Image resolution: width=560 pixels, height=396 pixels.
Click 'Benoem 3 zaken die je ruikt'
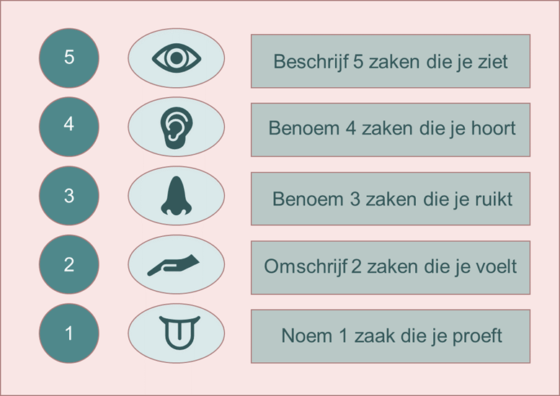click(391, 199)
